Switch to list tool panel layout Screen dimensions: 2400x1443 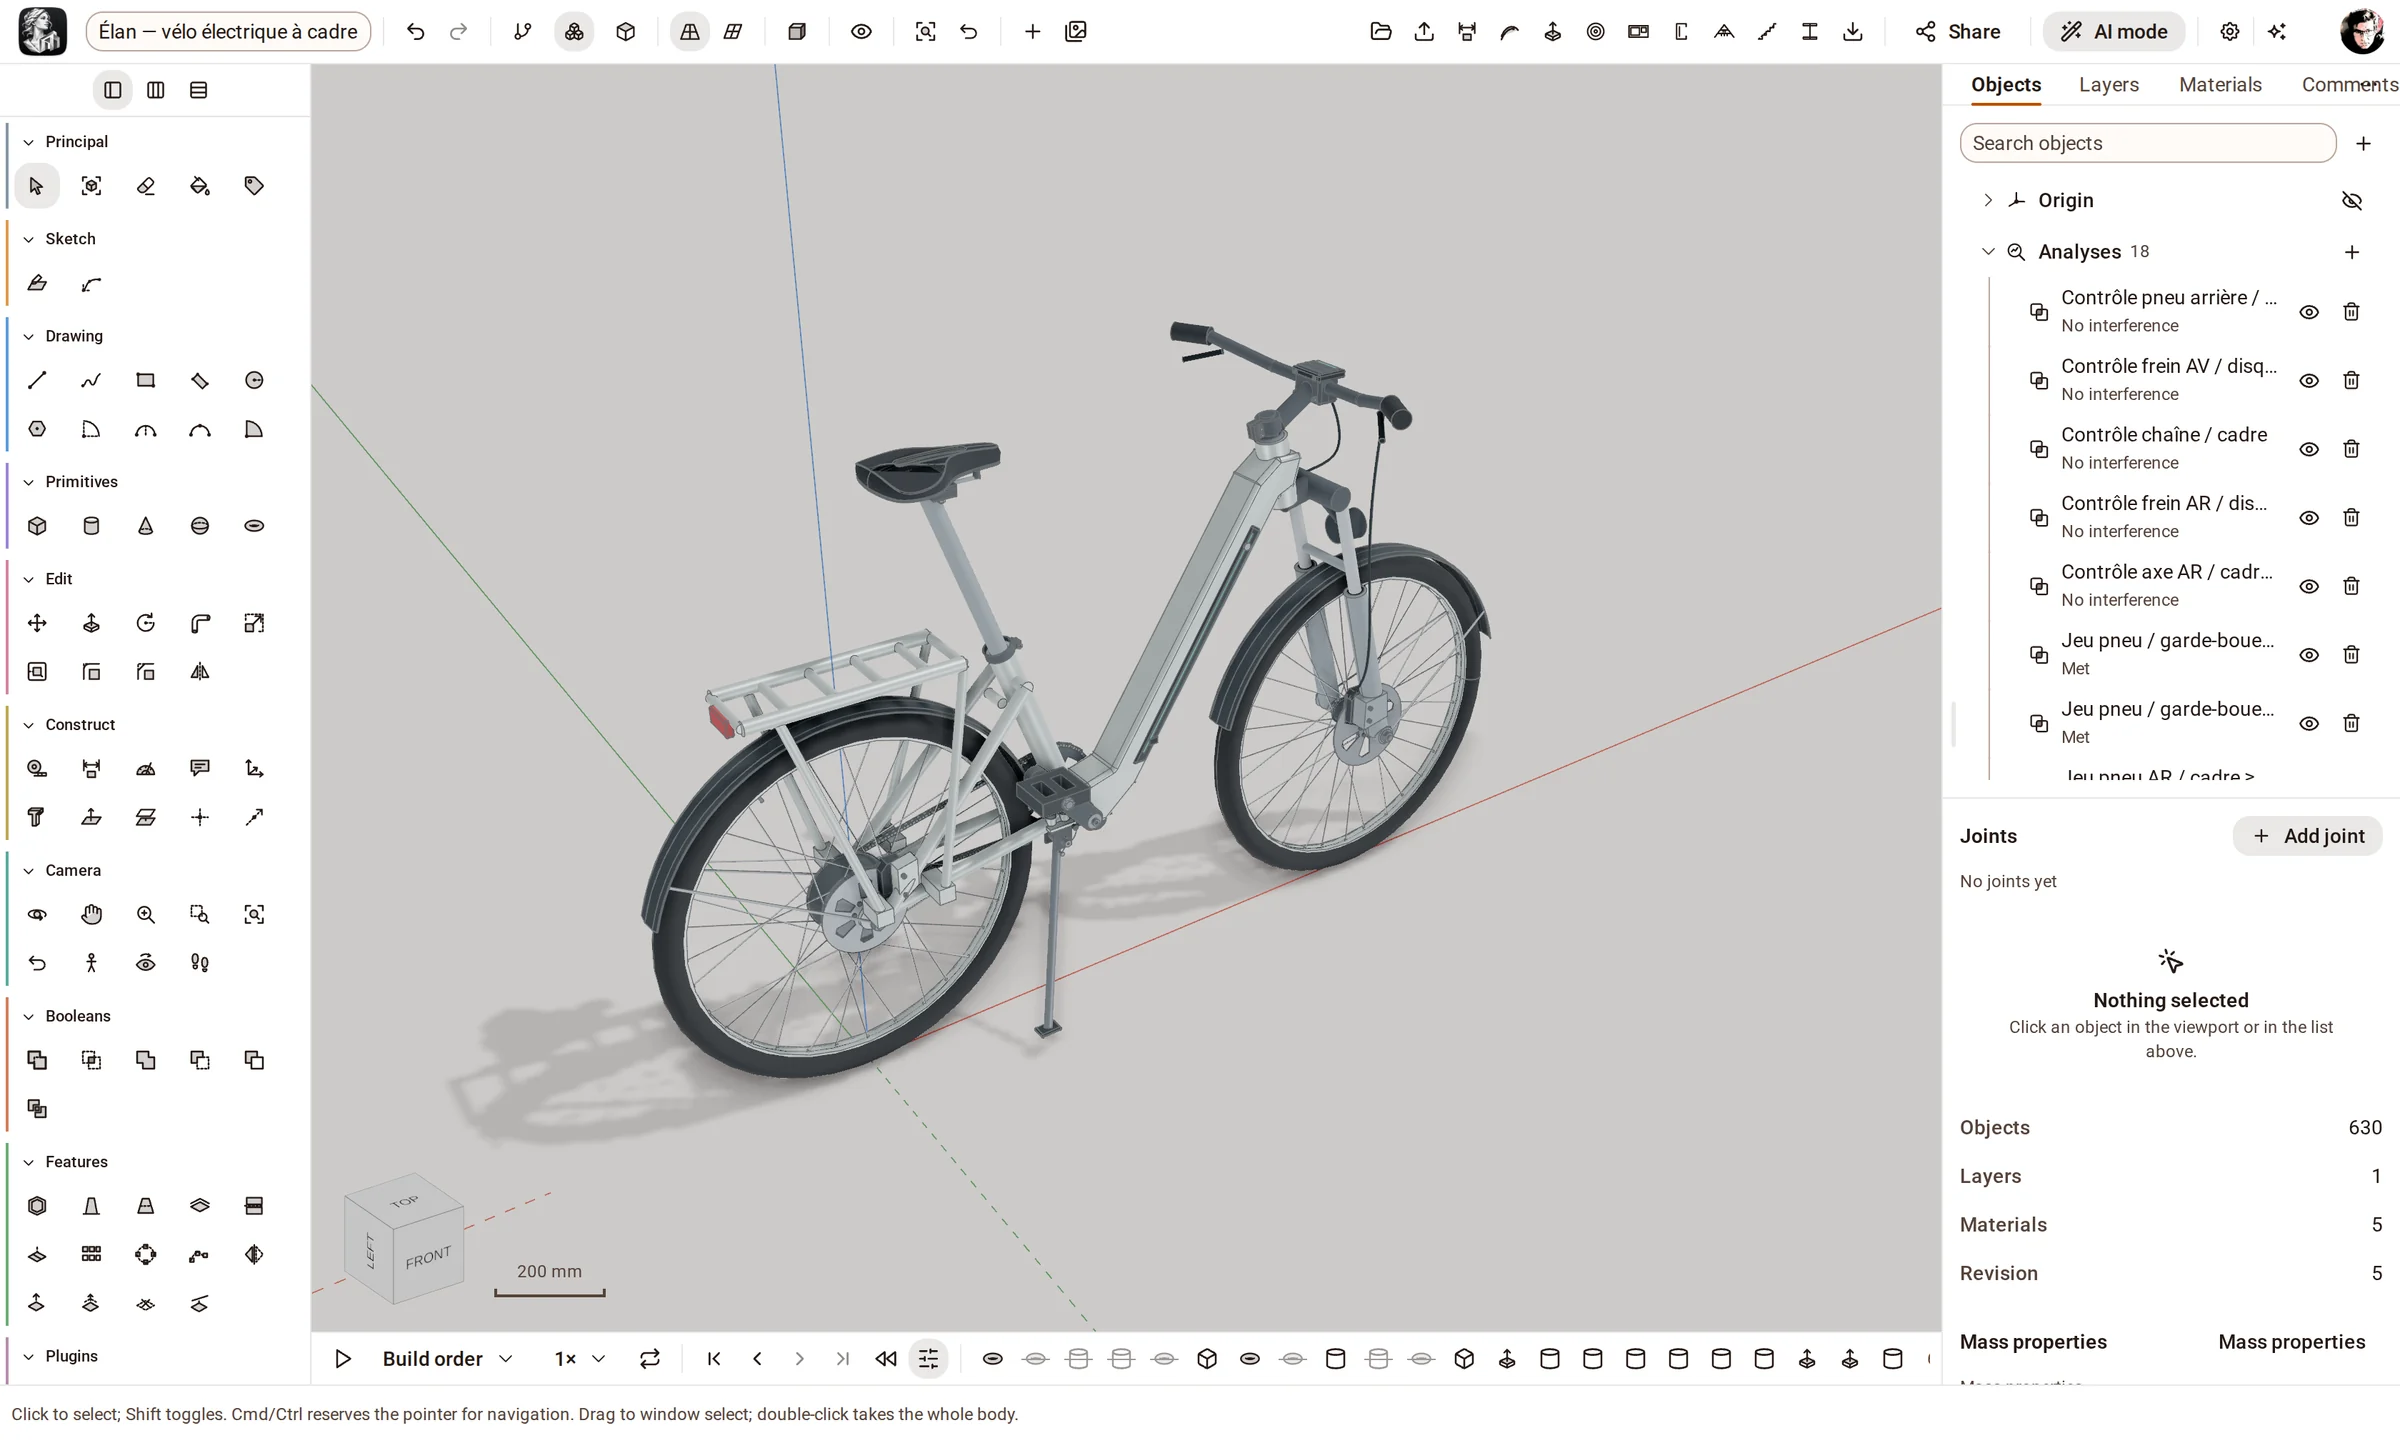click(x=199, y=90)
